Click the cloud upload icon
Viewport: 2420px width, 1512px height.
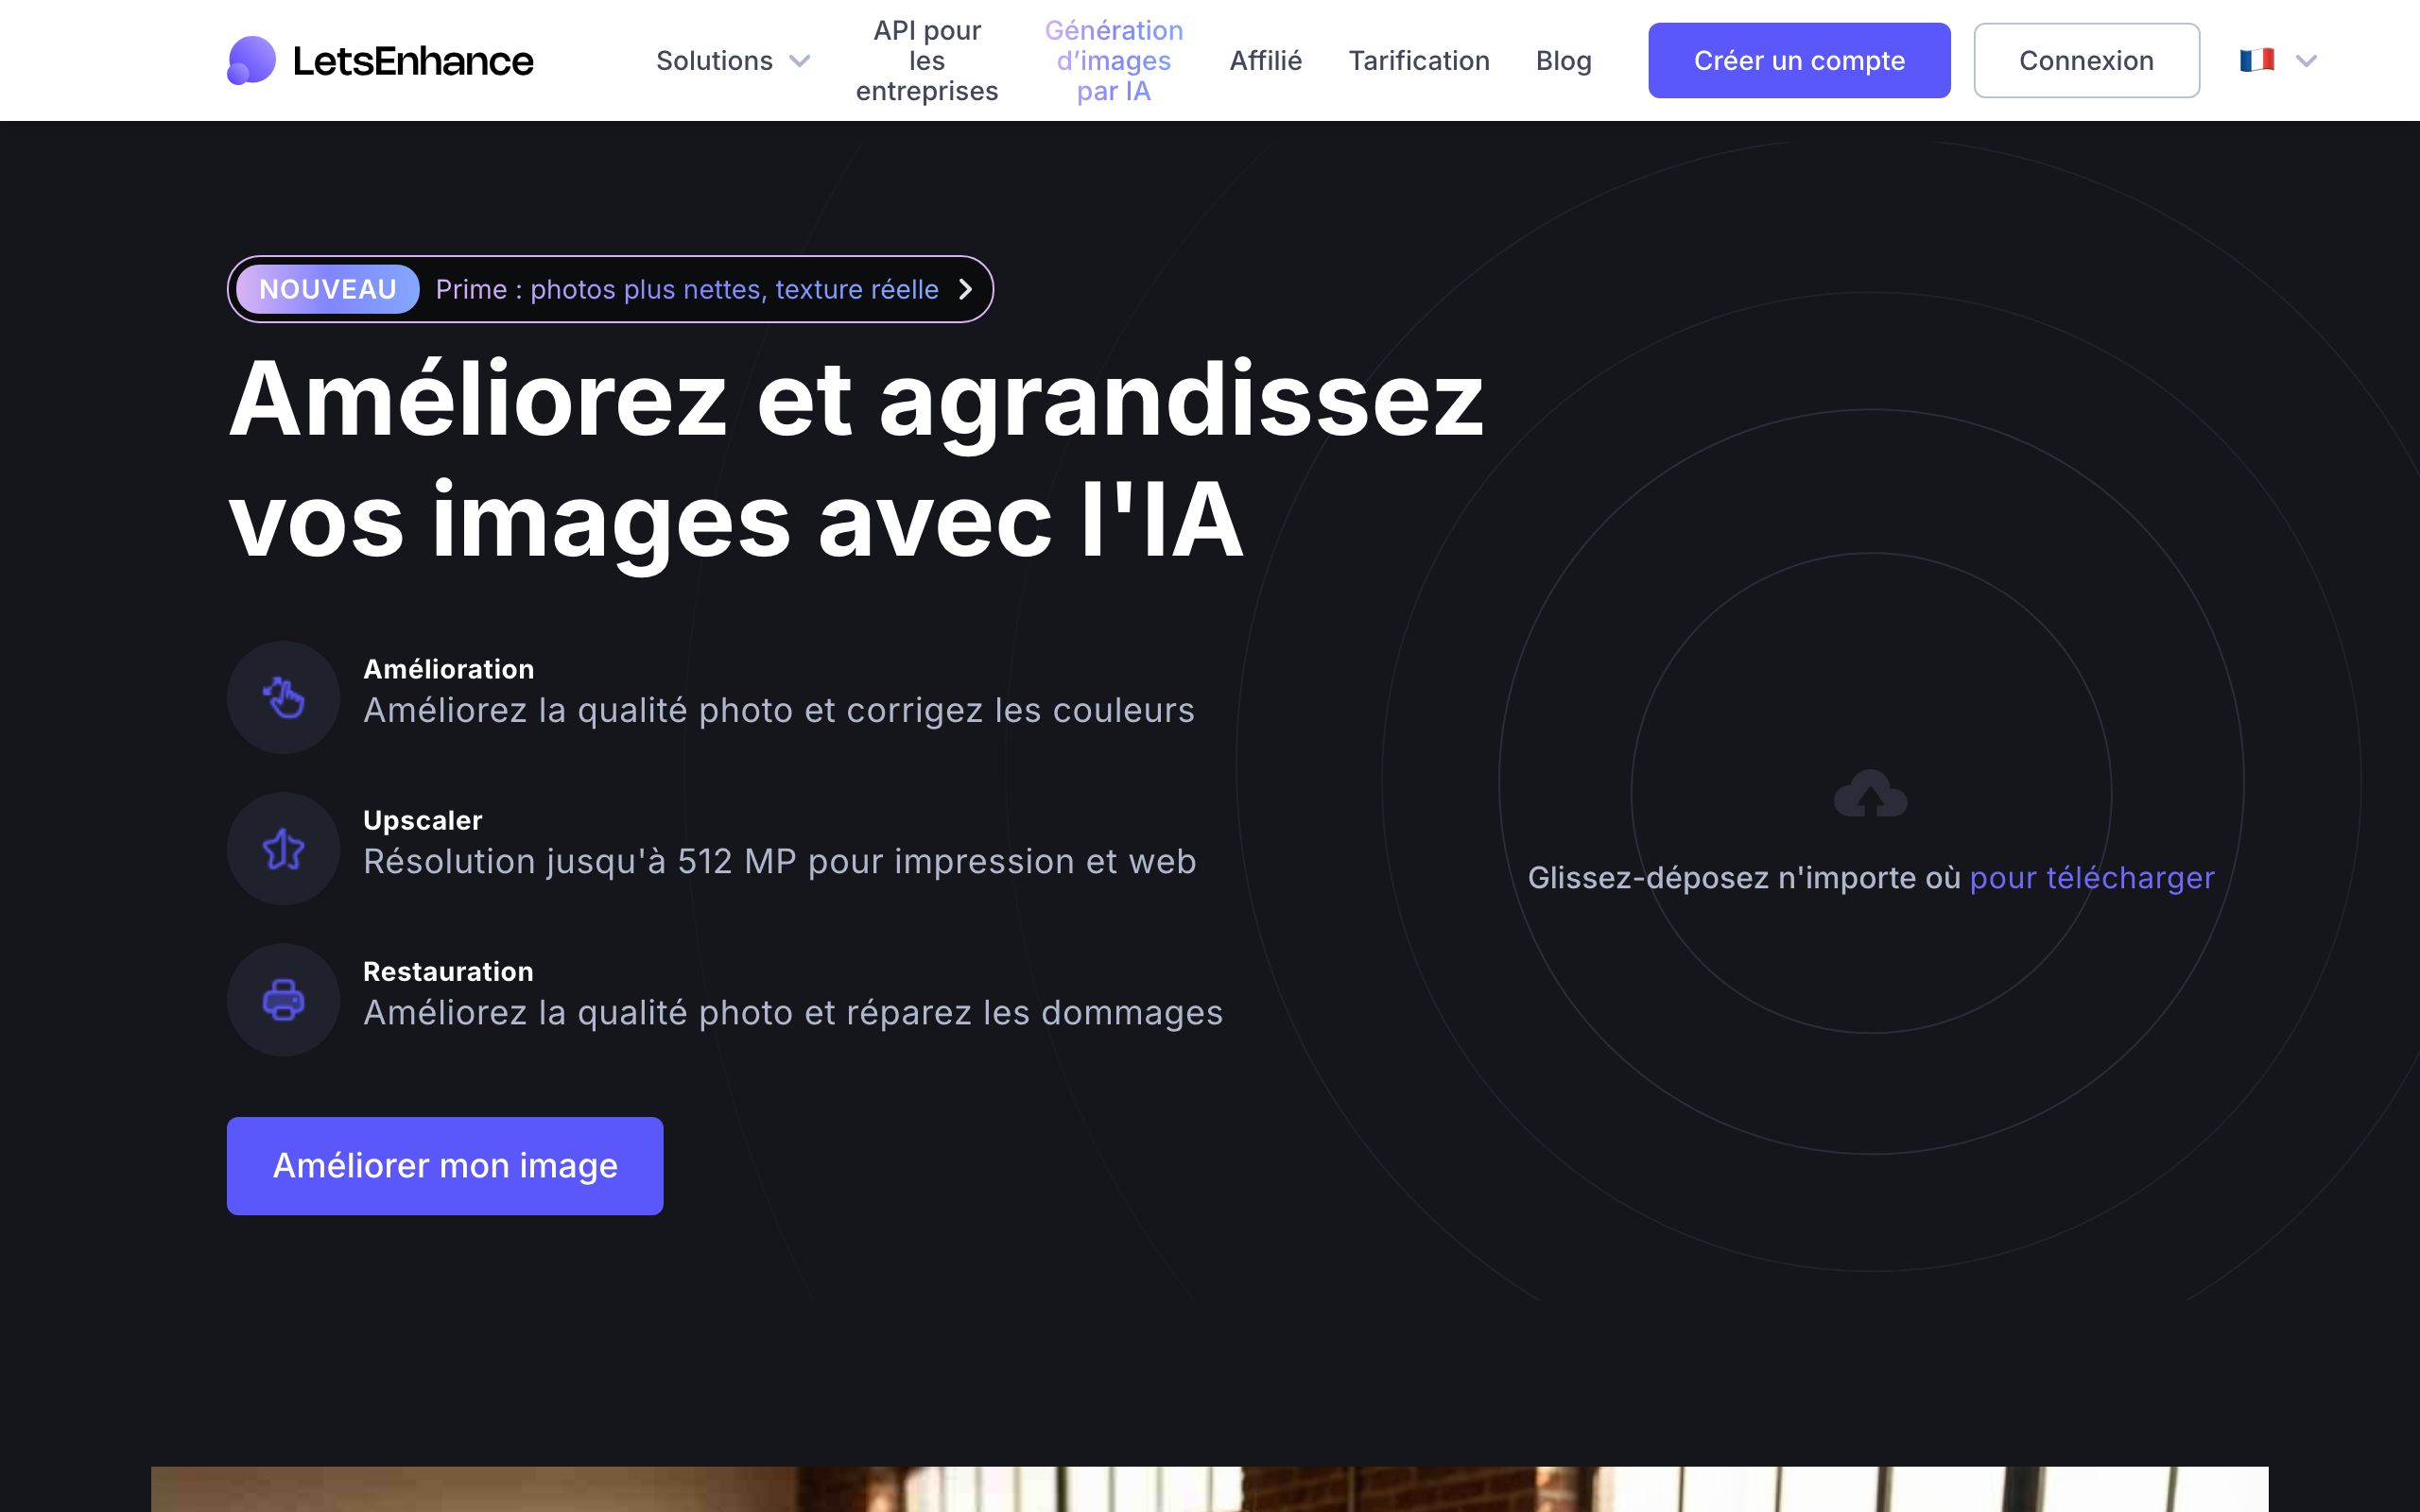1870,793
